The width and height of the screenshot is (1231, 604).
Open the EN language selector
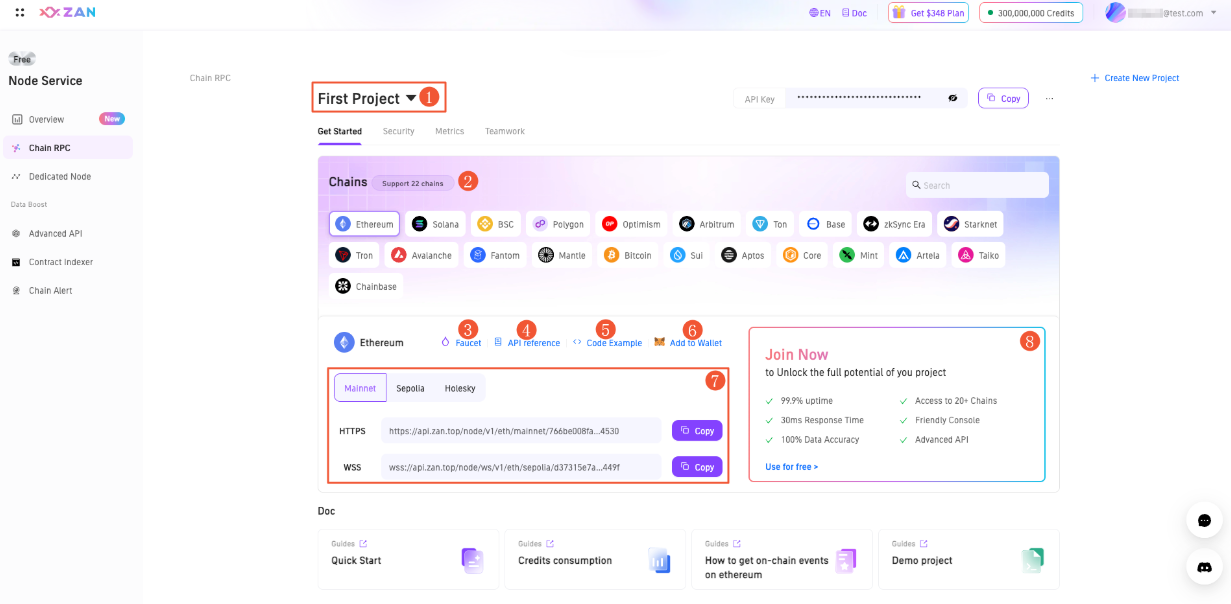(x=820, y=13)
